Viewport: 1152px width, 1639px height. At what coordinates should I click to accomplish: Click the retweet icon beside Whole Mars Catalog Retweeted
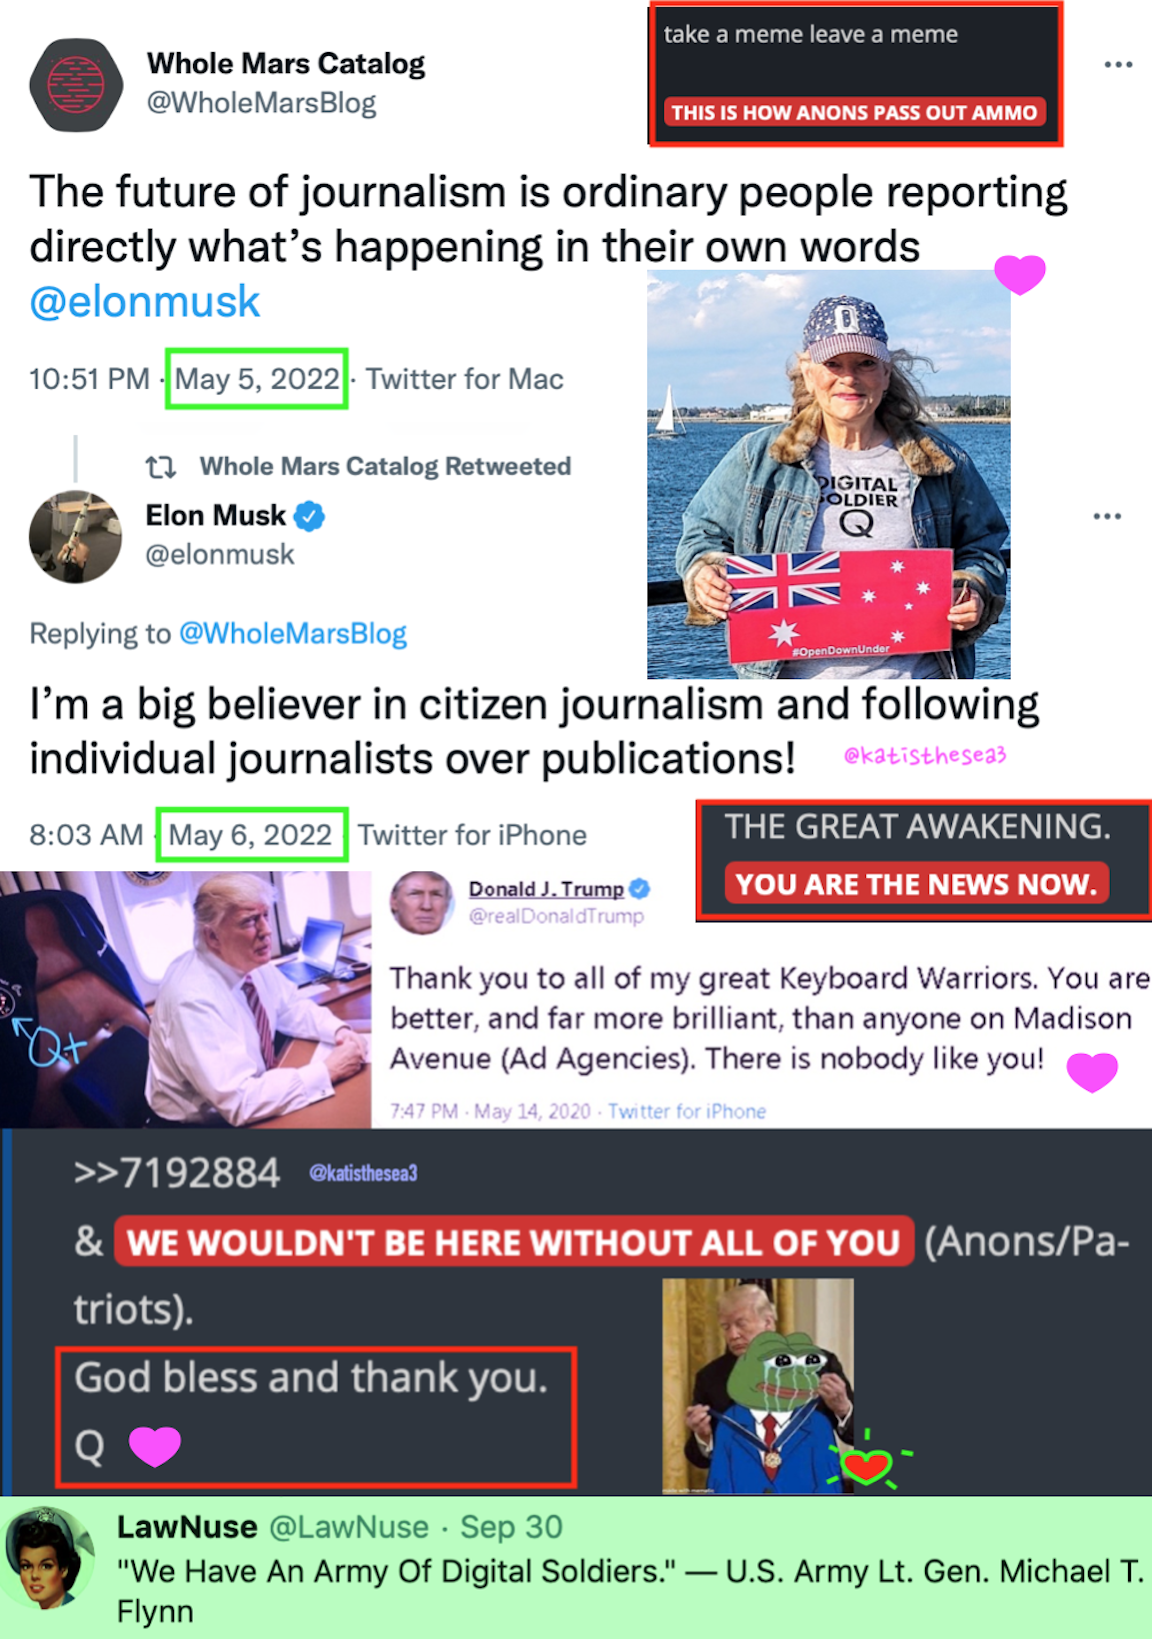pyautogui.click(x=161, y=466)
